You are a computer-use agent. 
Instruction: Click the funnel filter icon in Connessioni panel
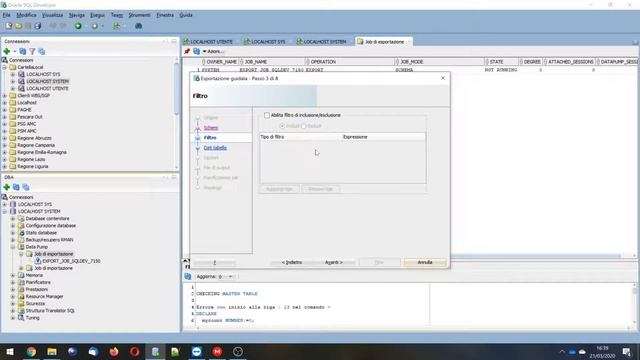point(32,51)
